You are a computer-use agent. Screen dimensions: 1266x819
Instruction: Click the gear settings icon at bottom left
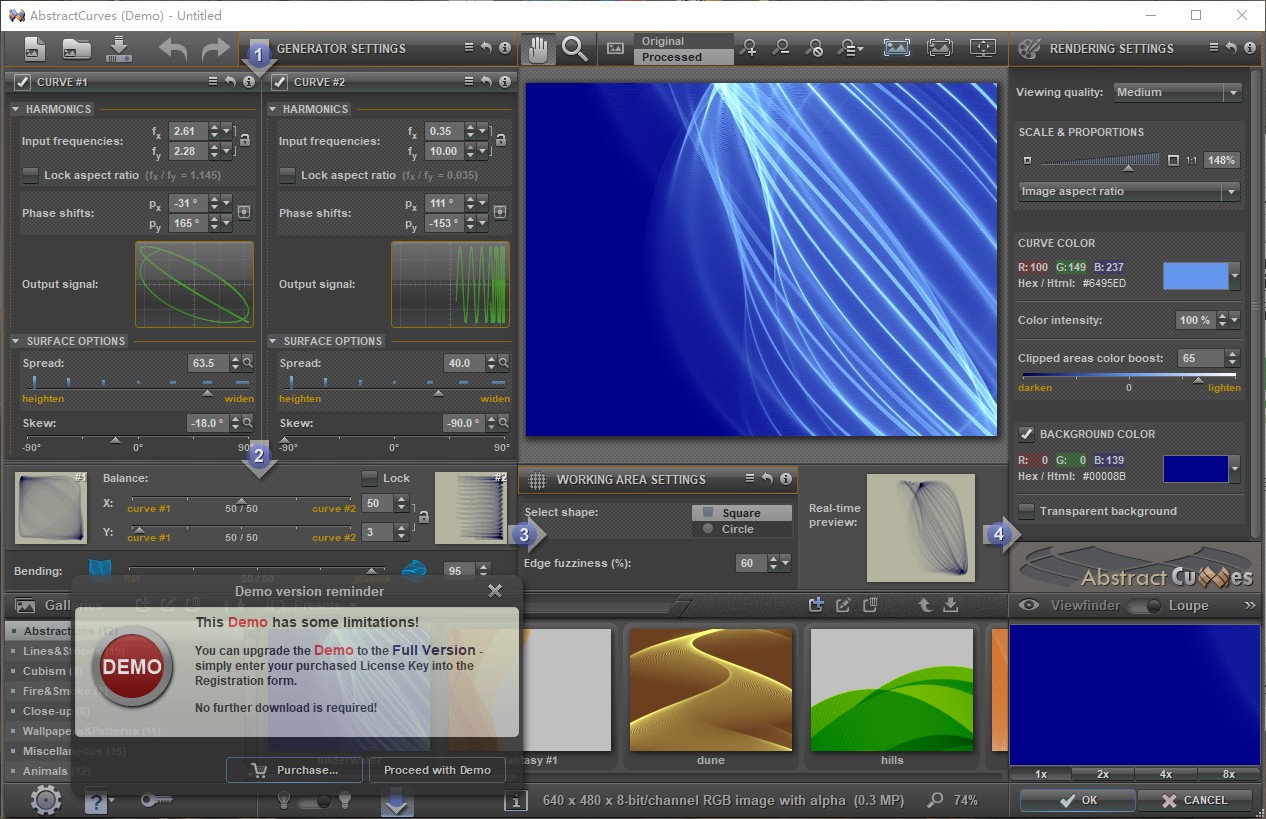click(45, 799)
